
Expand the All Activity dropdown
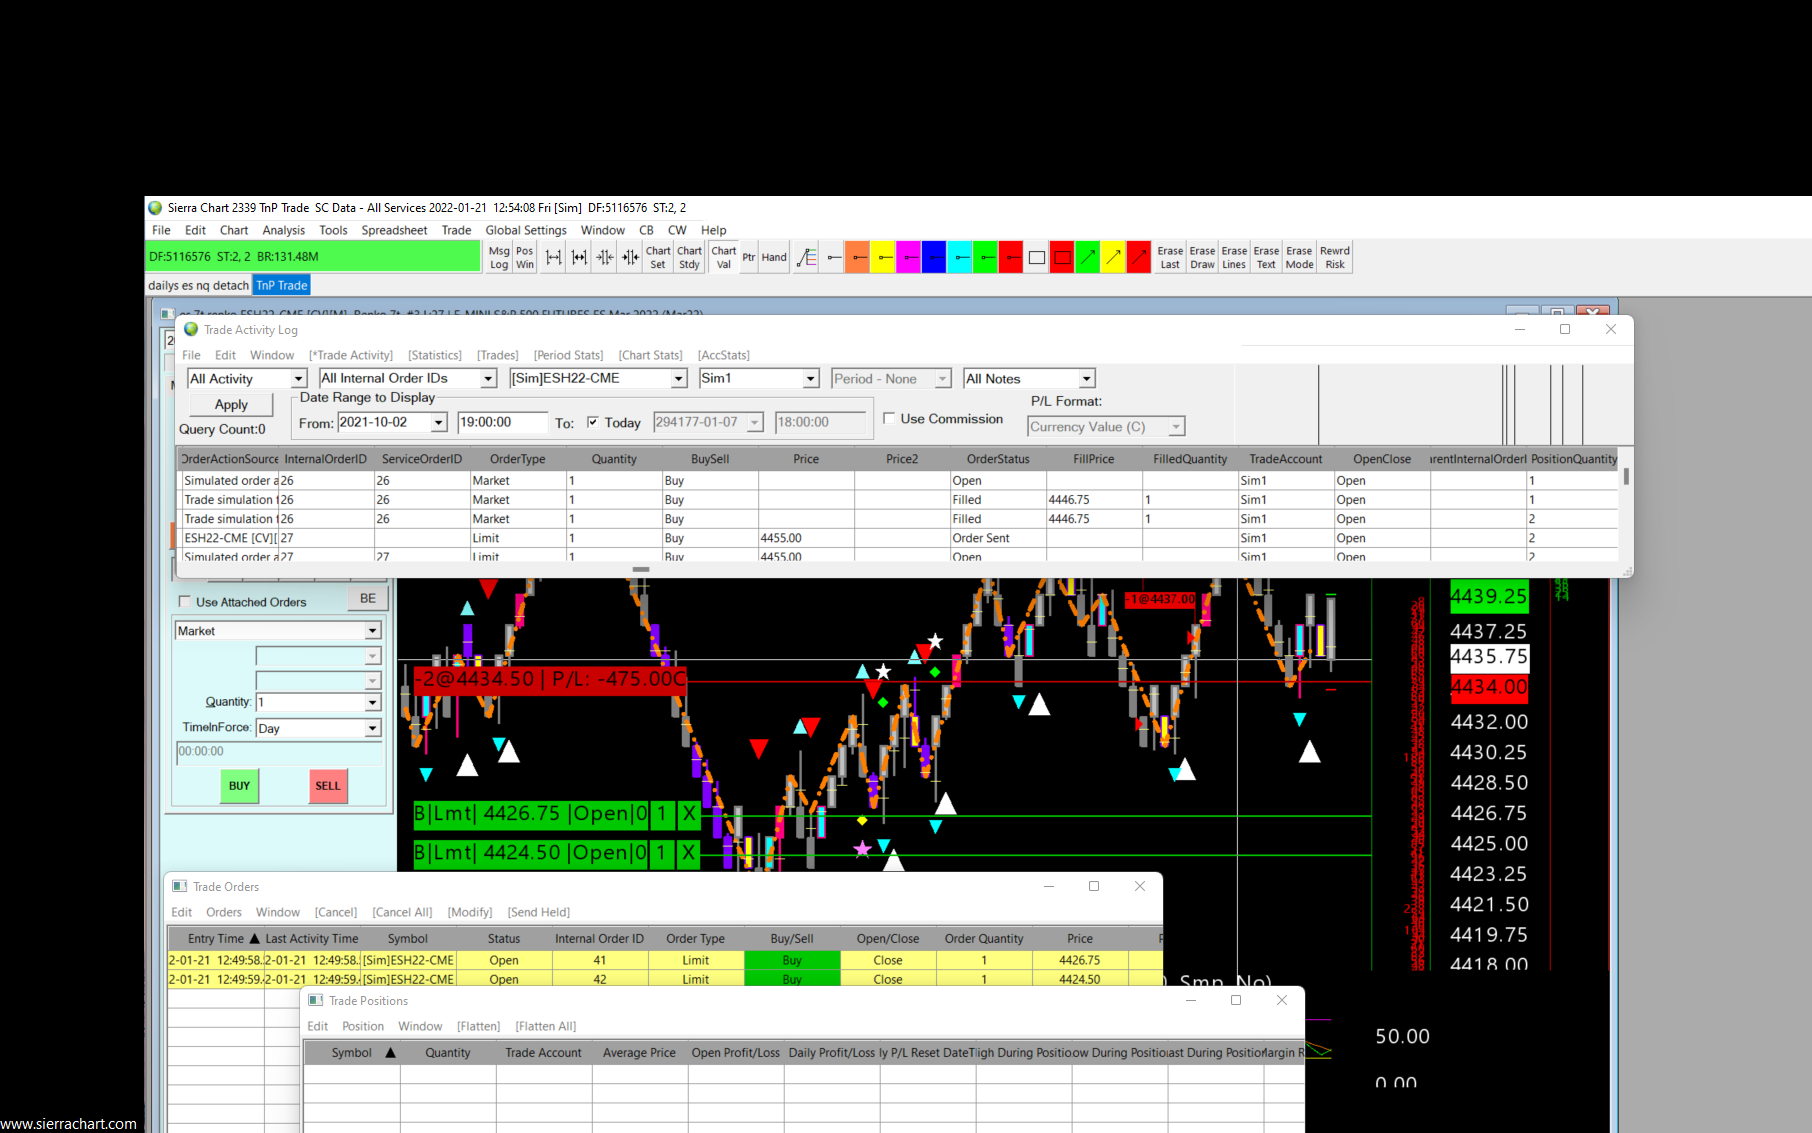tap(298, 379)
